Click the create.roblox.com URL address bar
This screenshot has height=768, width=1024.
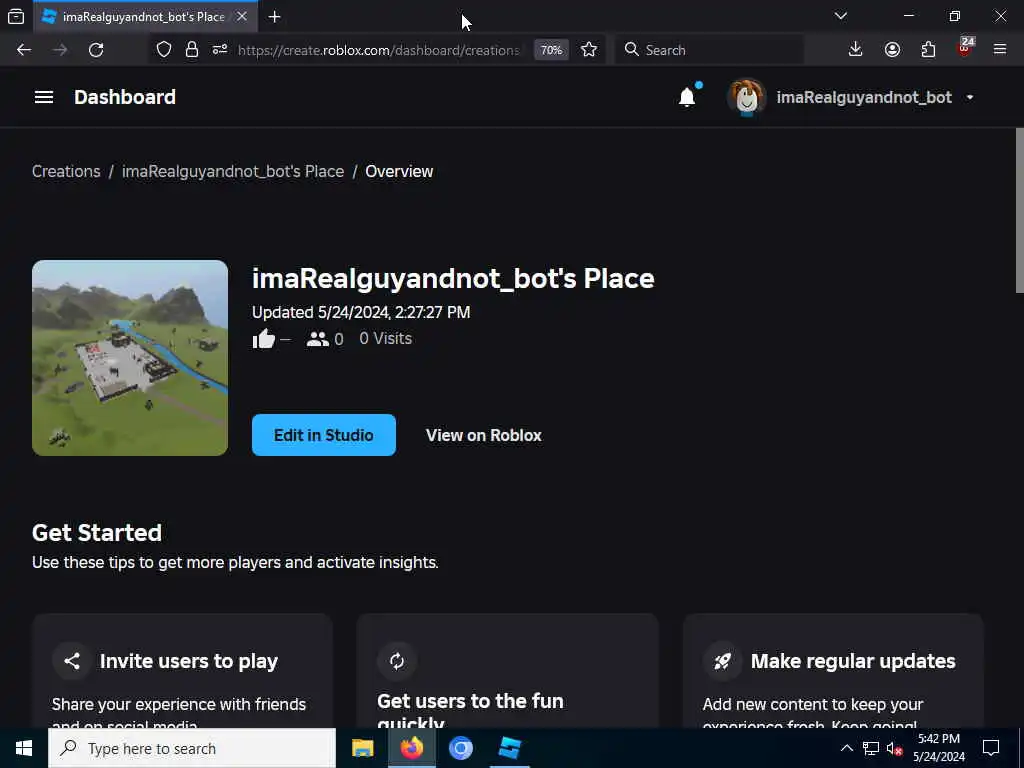click(379, 50)
